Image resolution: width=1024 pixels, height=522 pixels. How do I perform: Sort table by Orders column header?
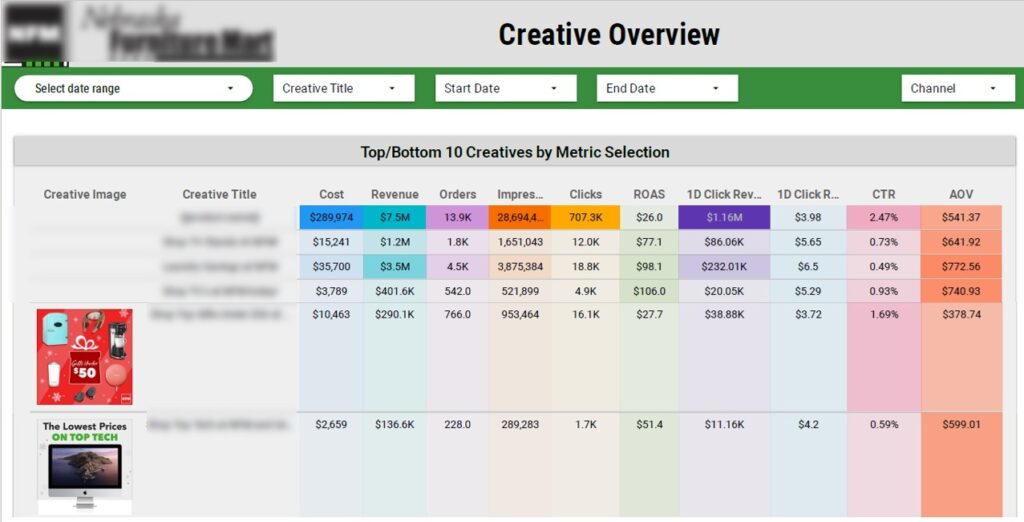457,194
